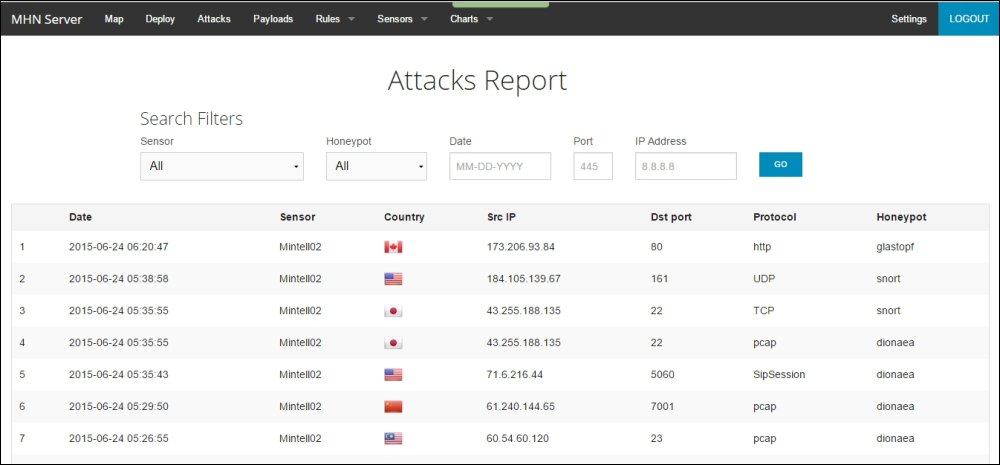Click the US flag in row 5

pyautogui.click(x=393, y=374)
